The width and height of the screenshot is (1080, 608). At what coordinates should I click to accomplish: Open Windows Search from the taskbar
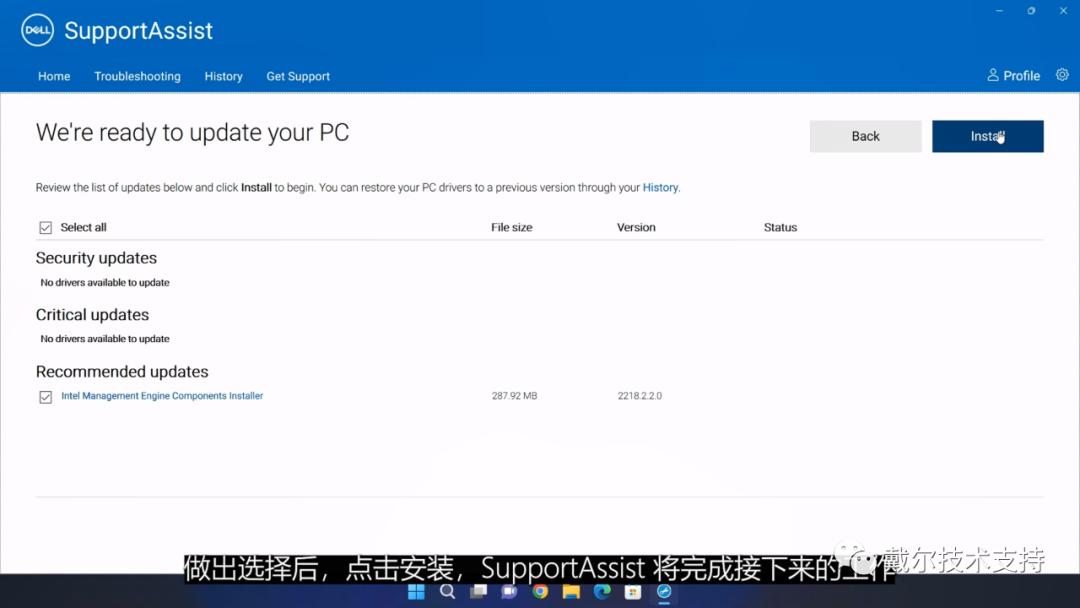[x=447, y=592]
